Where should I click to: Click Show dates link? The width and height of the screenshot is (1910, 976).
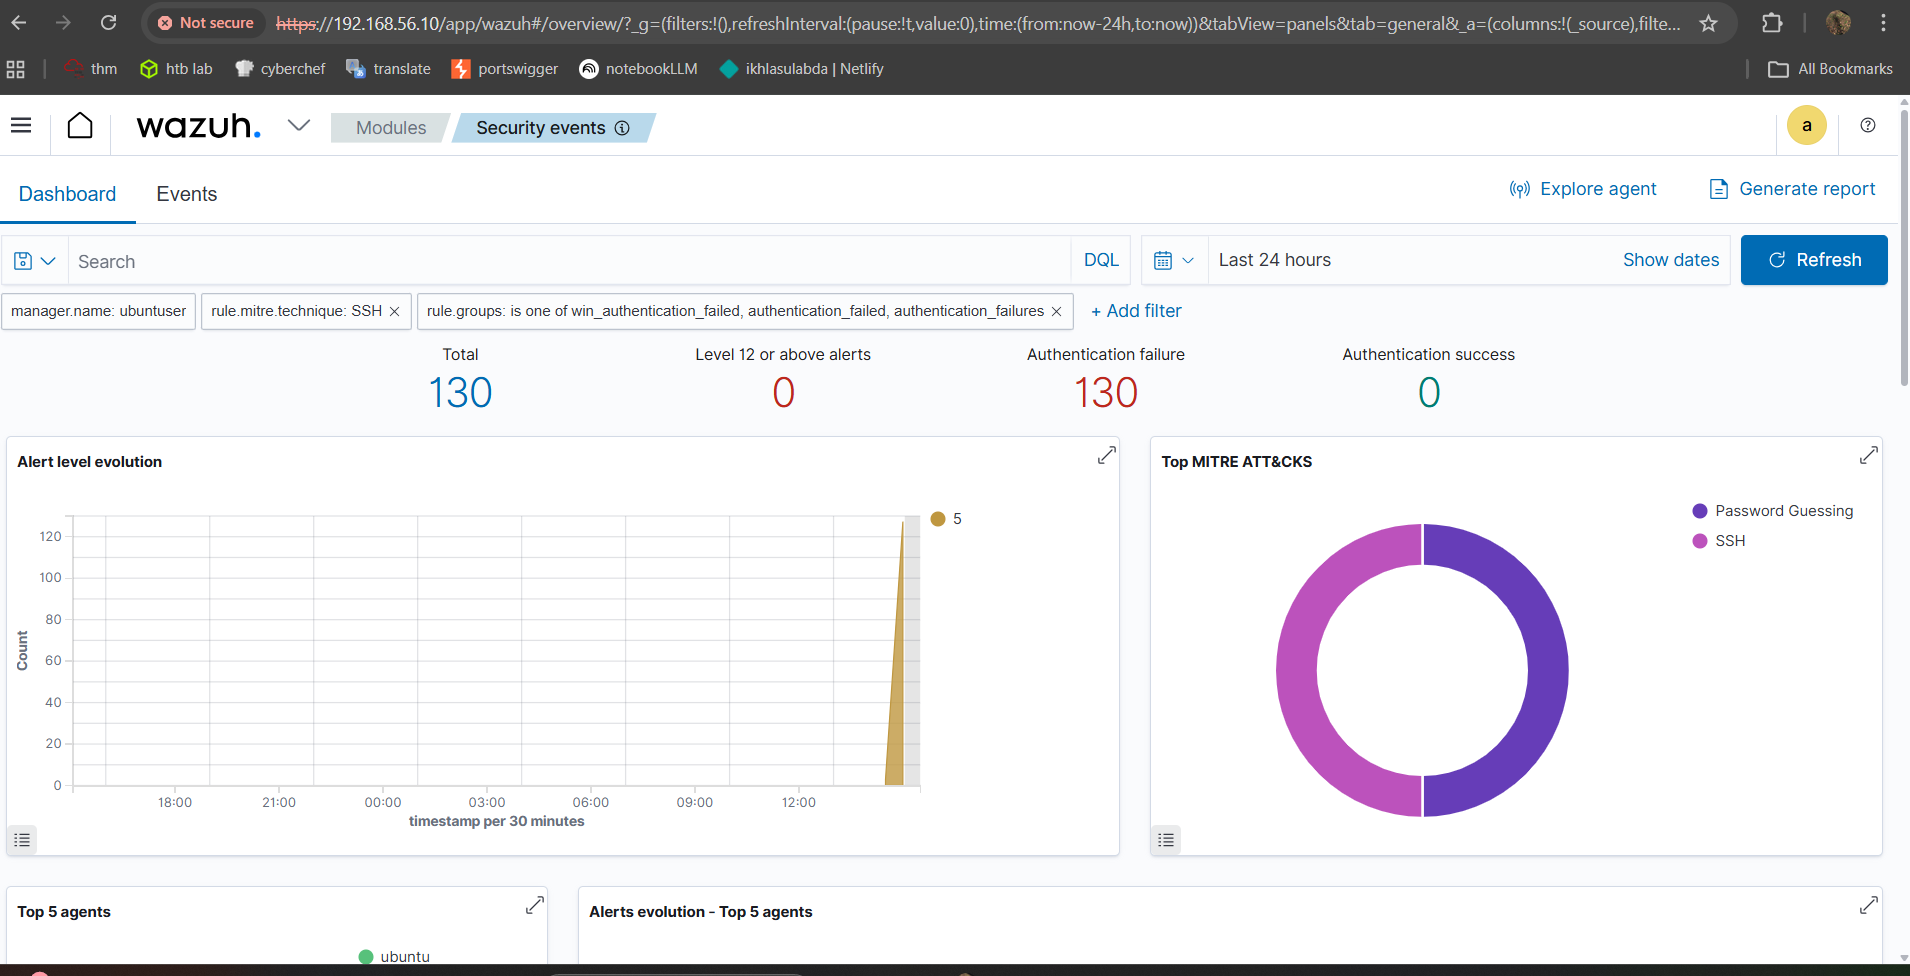coord(1671,260)
